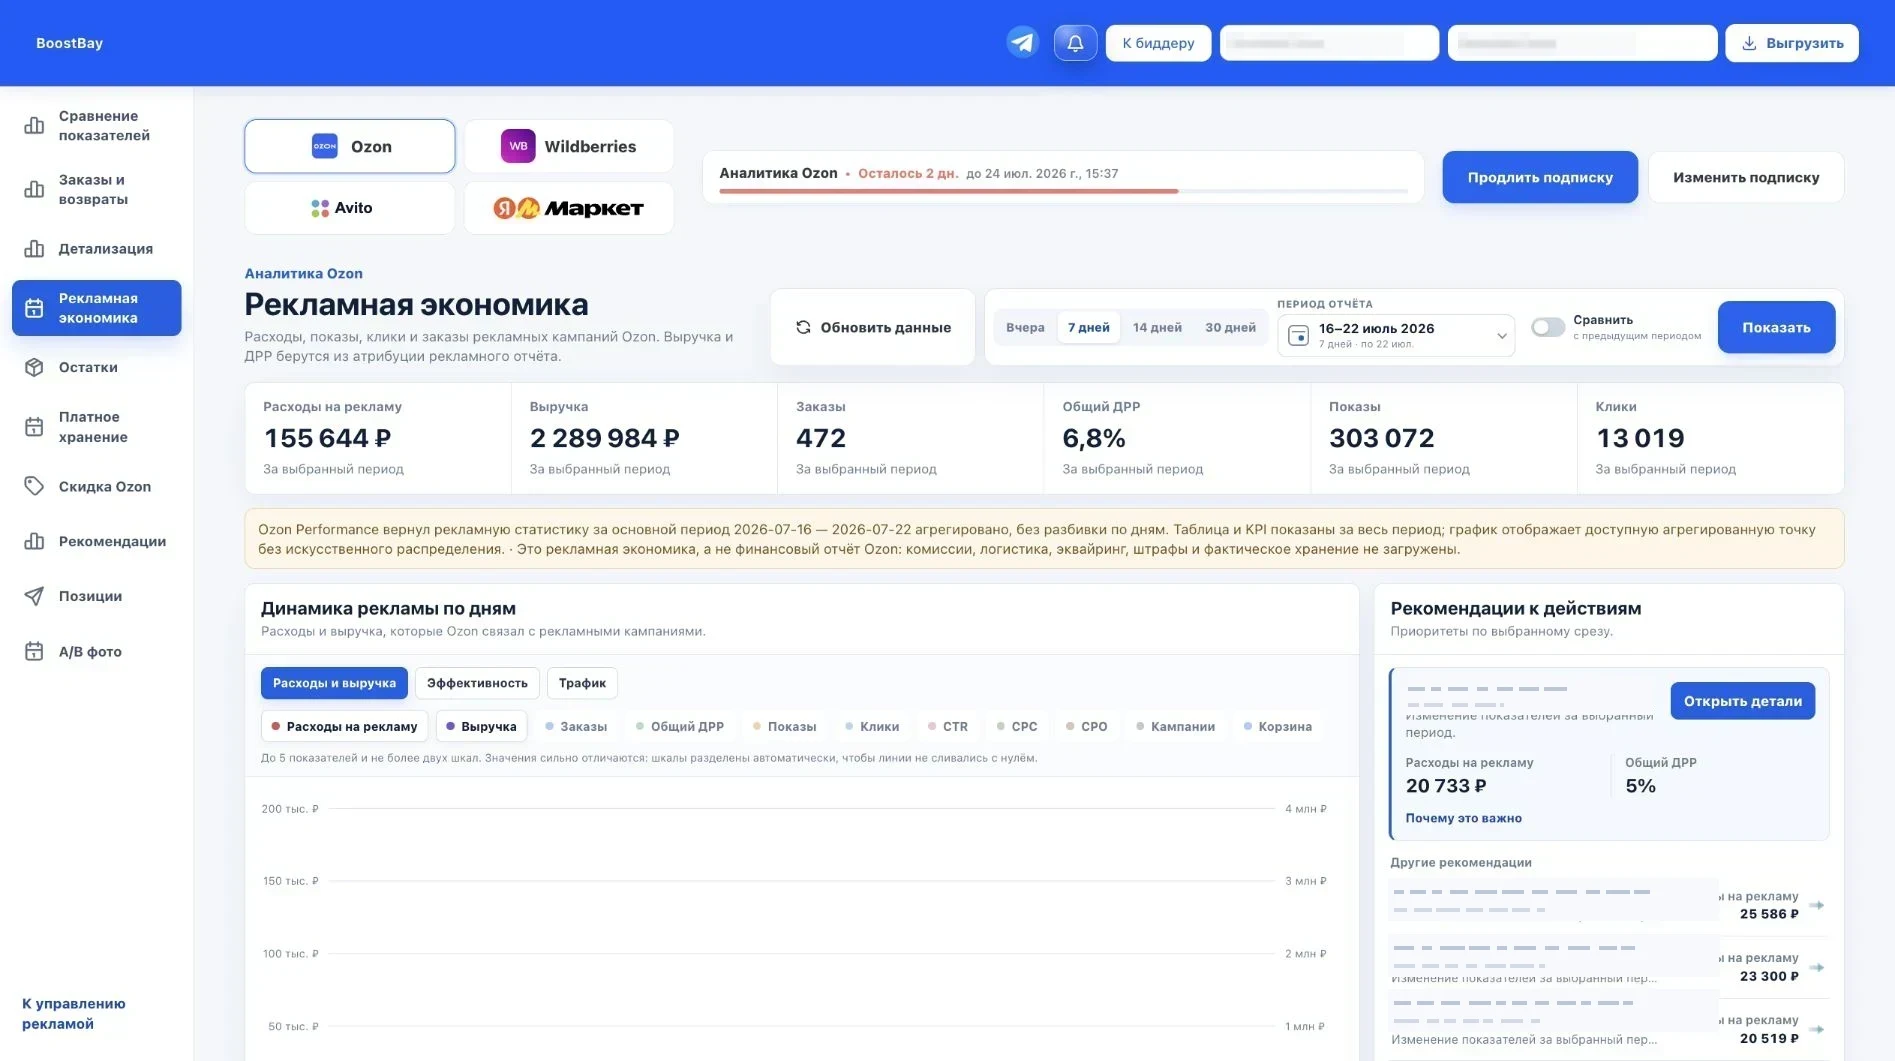Click the Avito dots logo icon
Viewport: 1895px width, 1061px height.
320,208
